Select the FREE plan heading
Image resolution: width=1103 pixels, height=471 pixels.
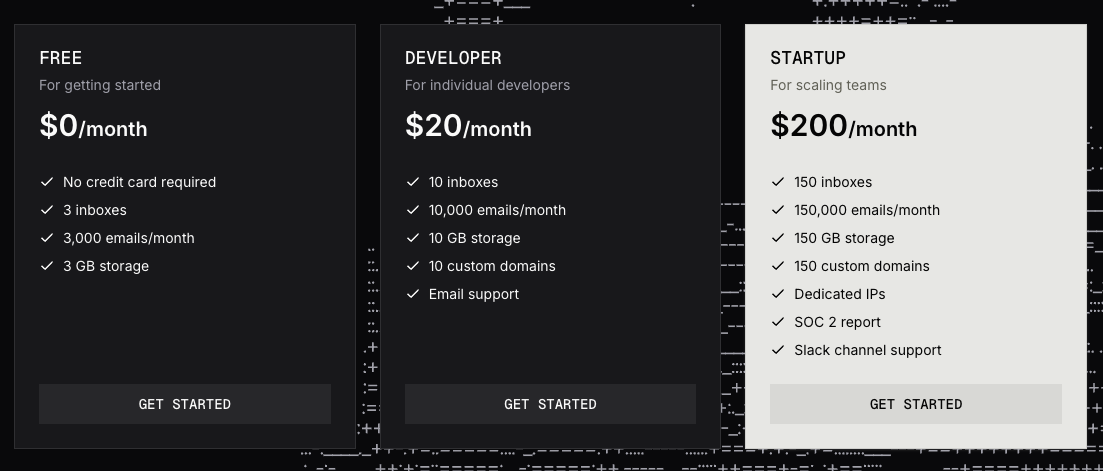[61, 58]
